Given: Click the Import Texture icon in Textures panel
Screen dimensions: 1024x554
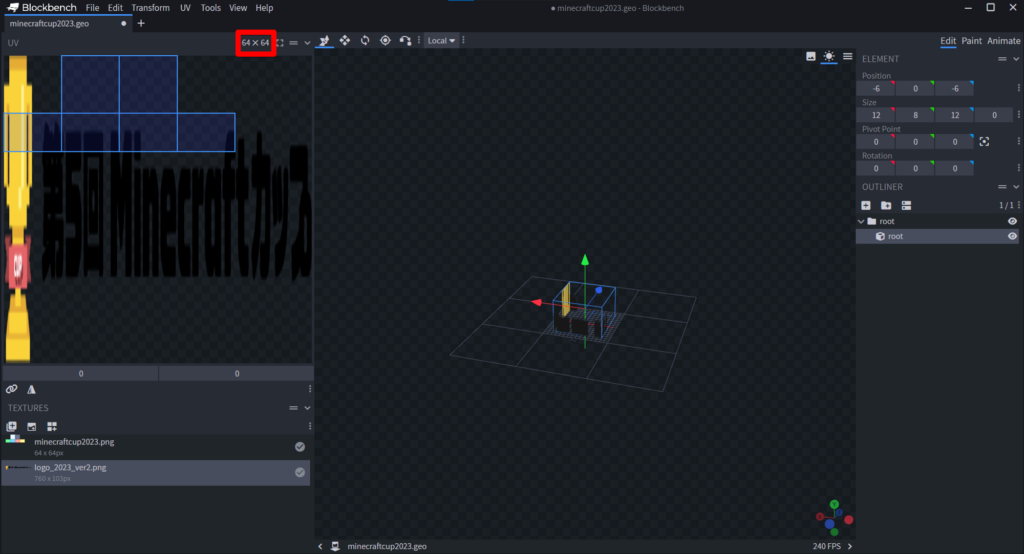Looking at the screenshot, I should tap(12, 427).
